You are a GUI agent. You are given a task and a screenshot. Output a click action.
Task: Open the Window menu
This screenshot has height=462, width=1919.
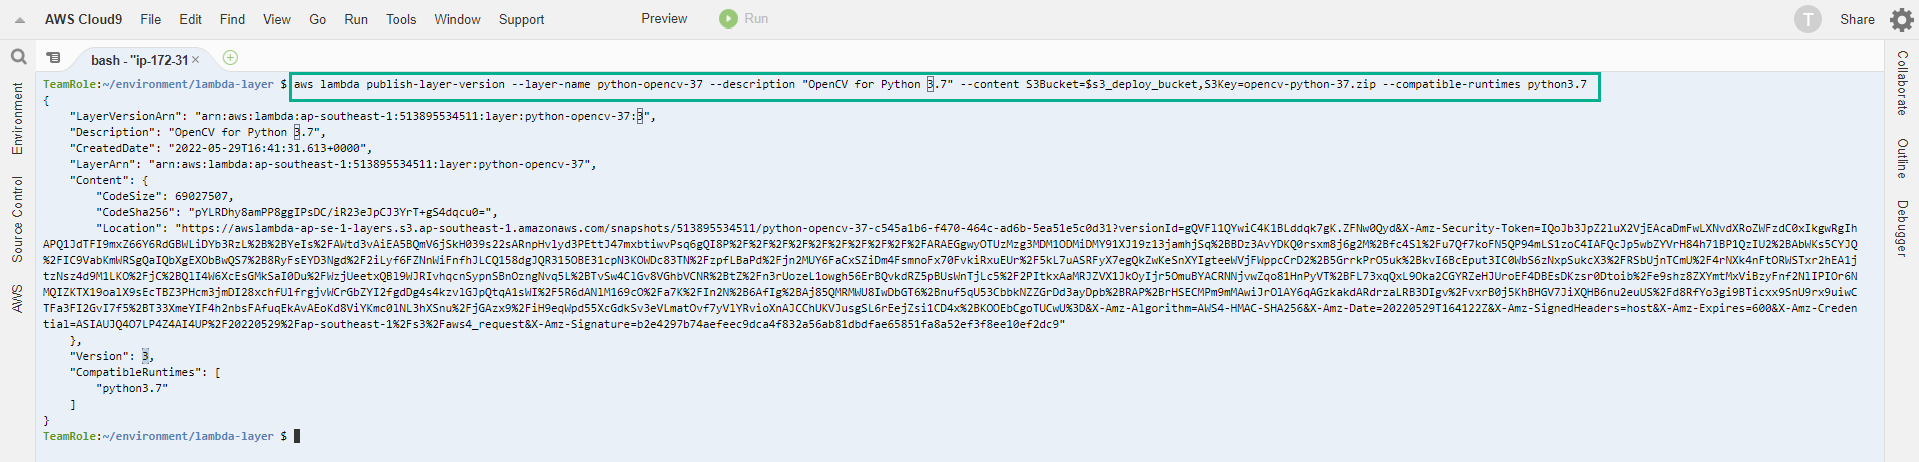[x=457, y=19]
